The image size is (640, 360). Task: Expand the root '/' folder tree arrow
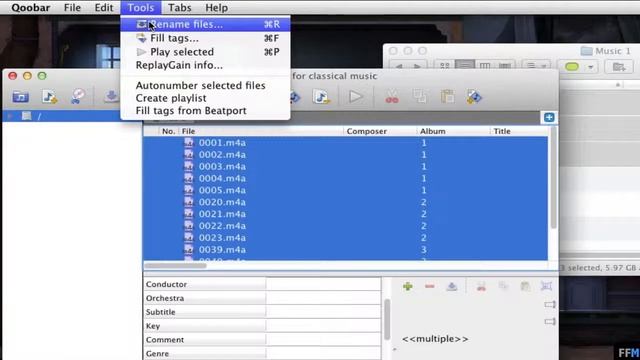pyautogui.click(x=11, y=116)
